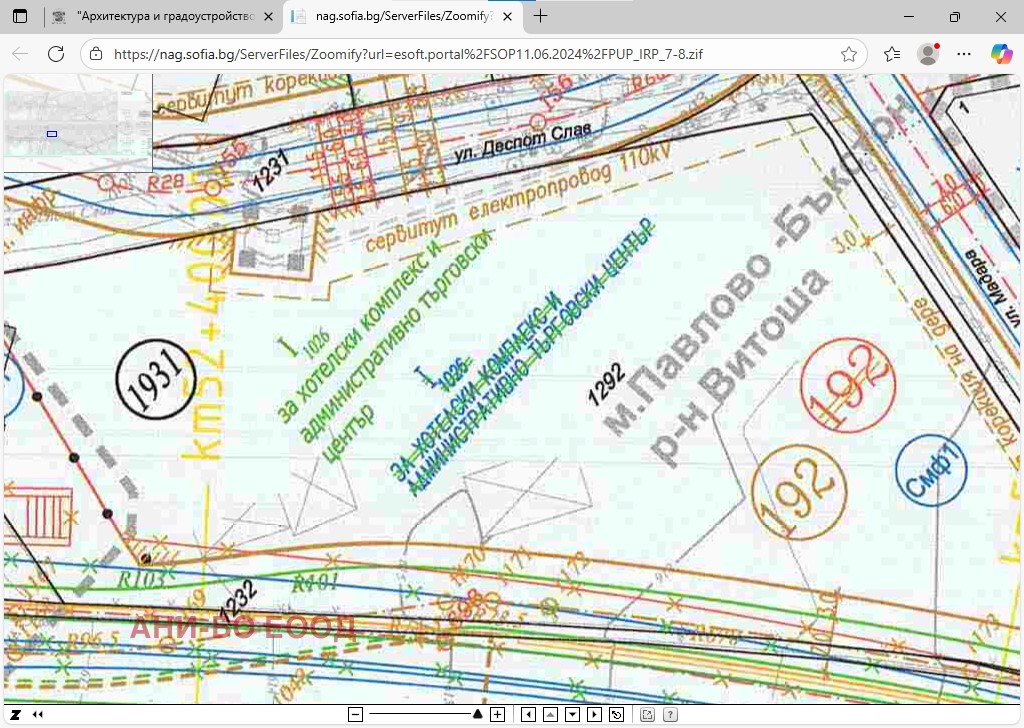Close the nag.sofia.bg Zoomify tab
The height and width of the screenshot is (728, 1024).
click(508, 17)
